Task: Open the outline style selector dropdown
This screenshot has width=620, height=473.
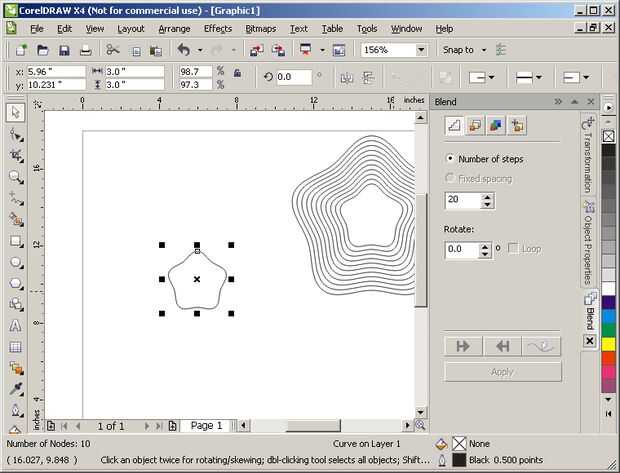Action: pos(529,77)
